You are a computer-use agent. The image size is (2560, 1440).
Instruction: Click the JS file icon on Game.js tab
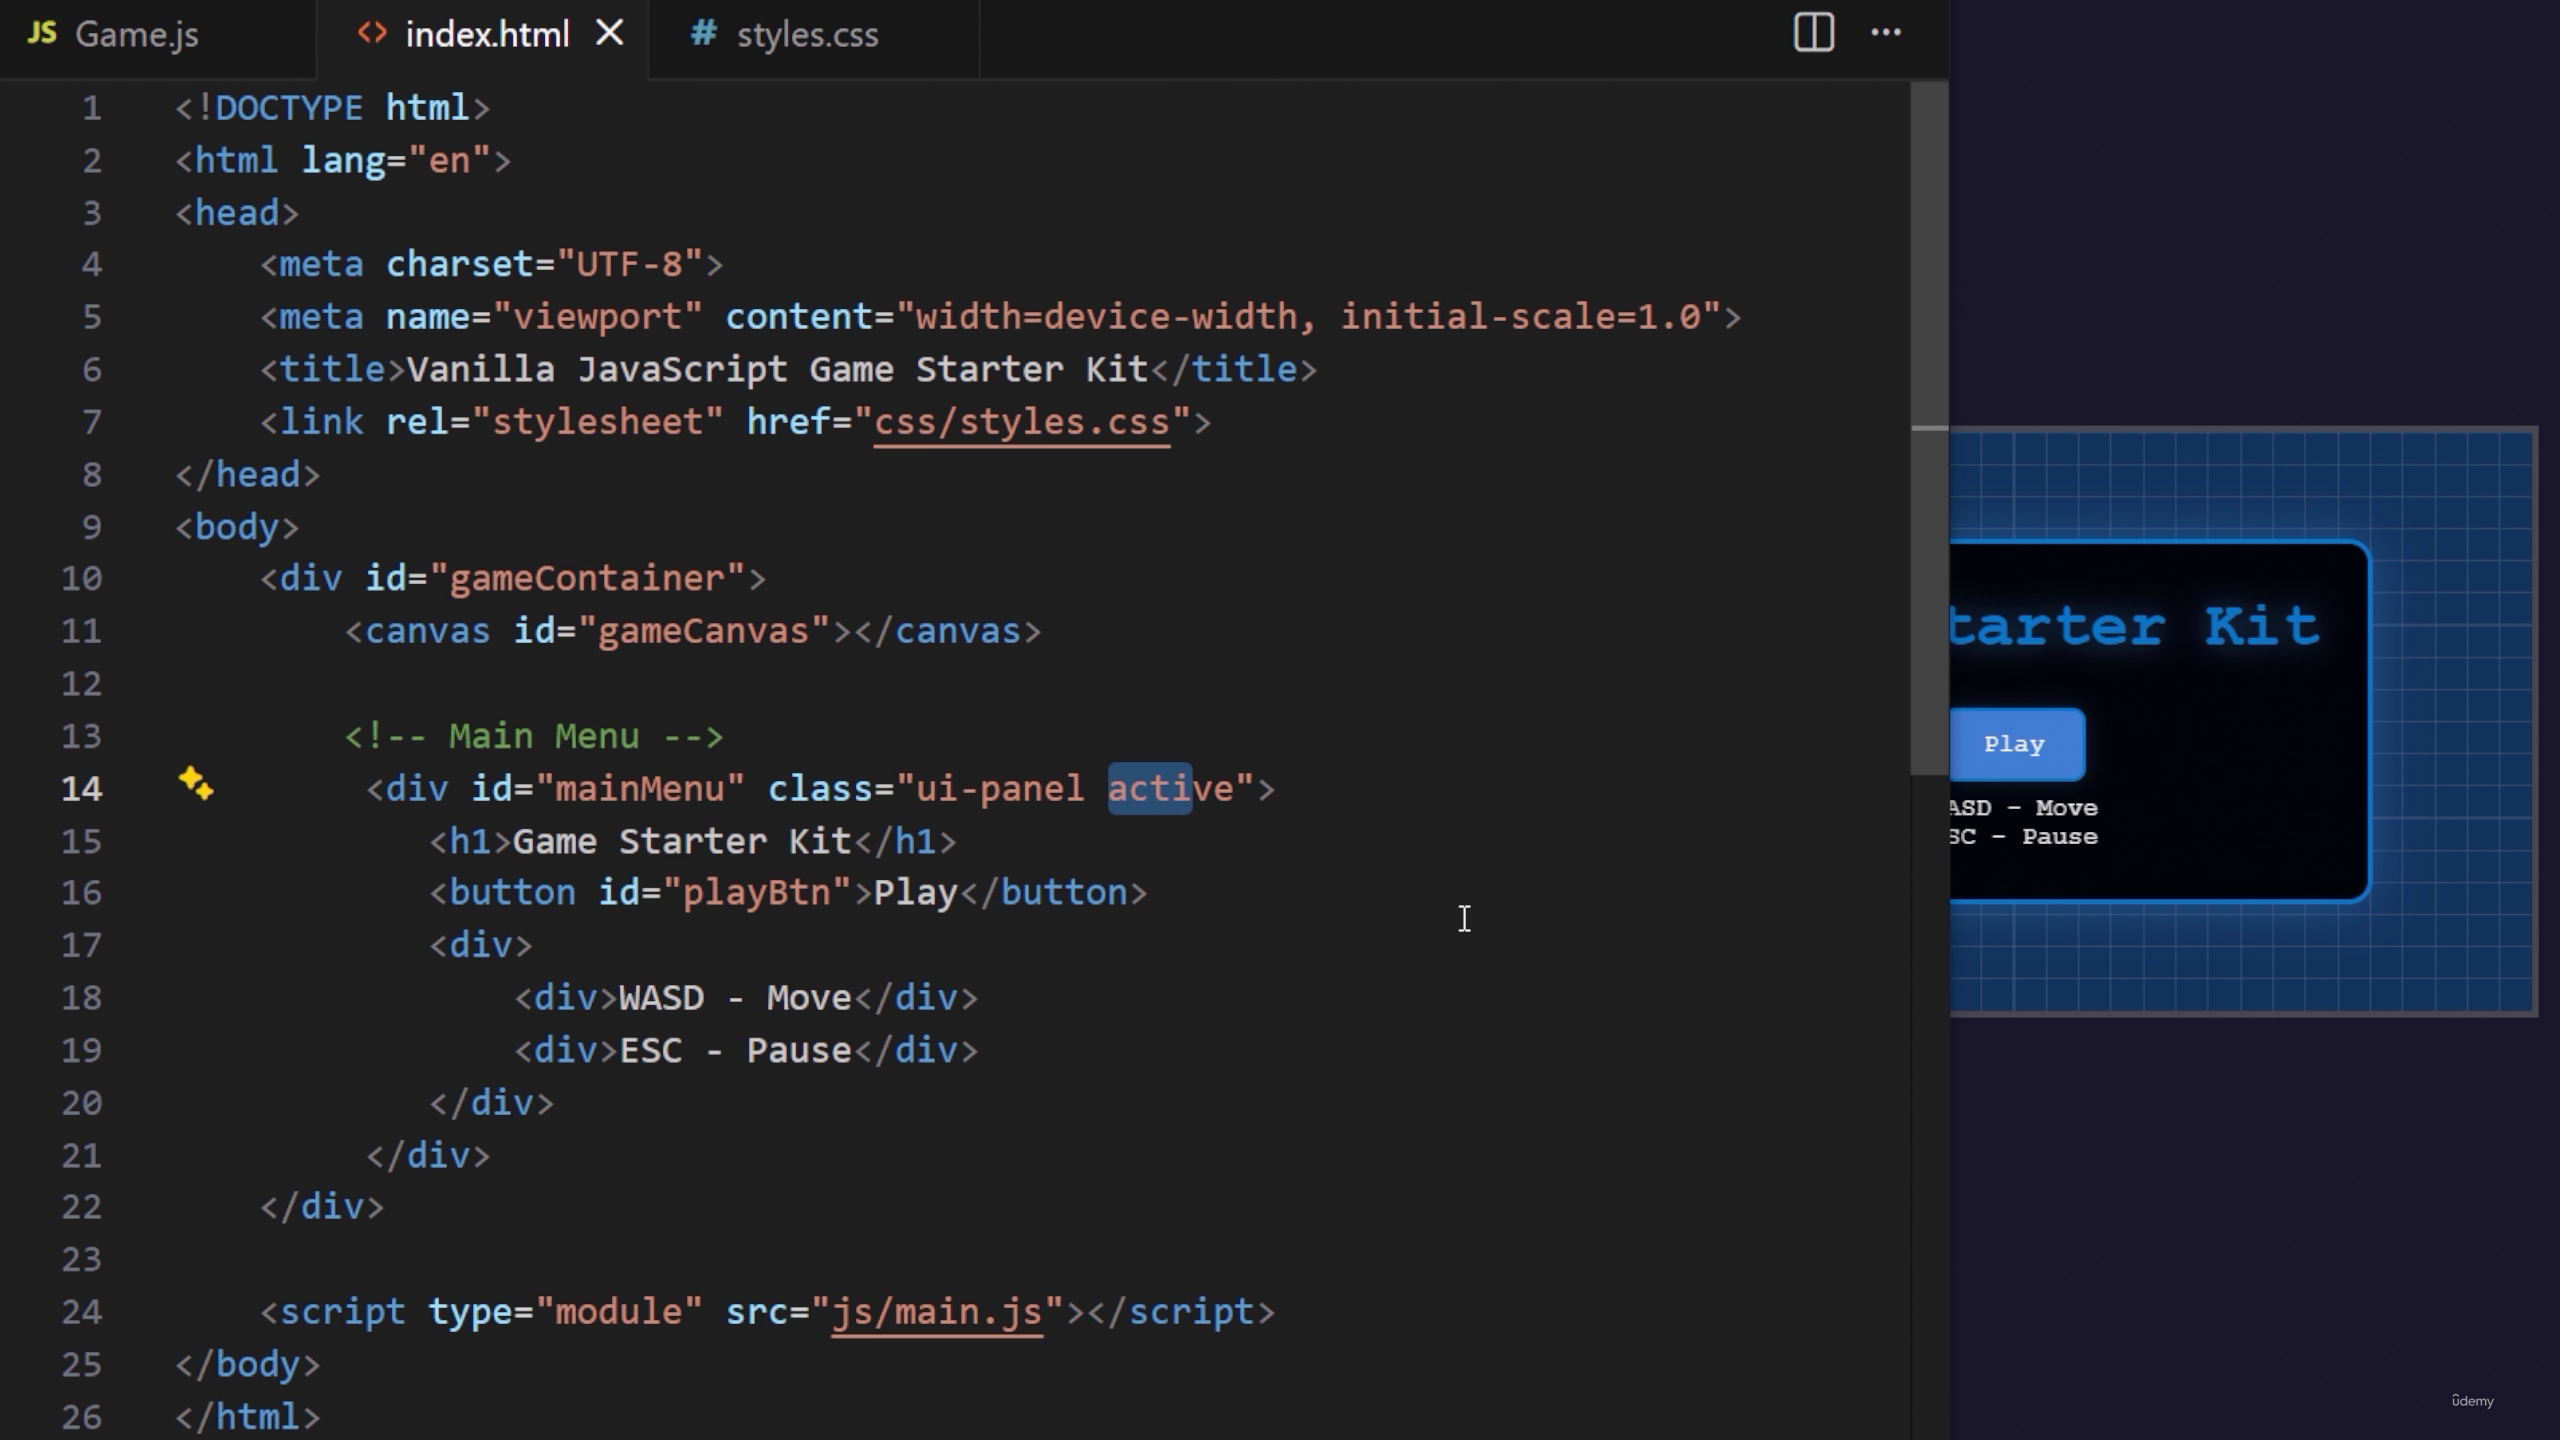pos(42,34)
